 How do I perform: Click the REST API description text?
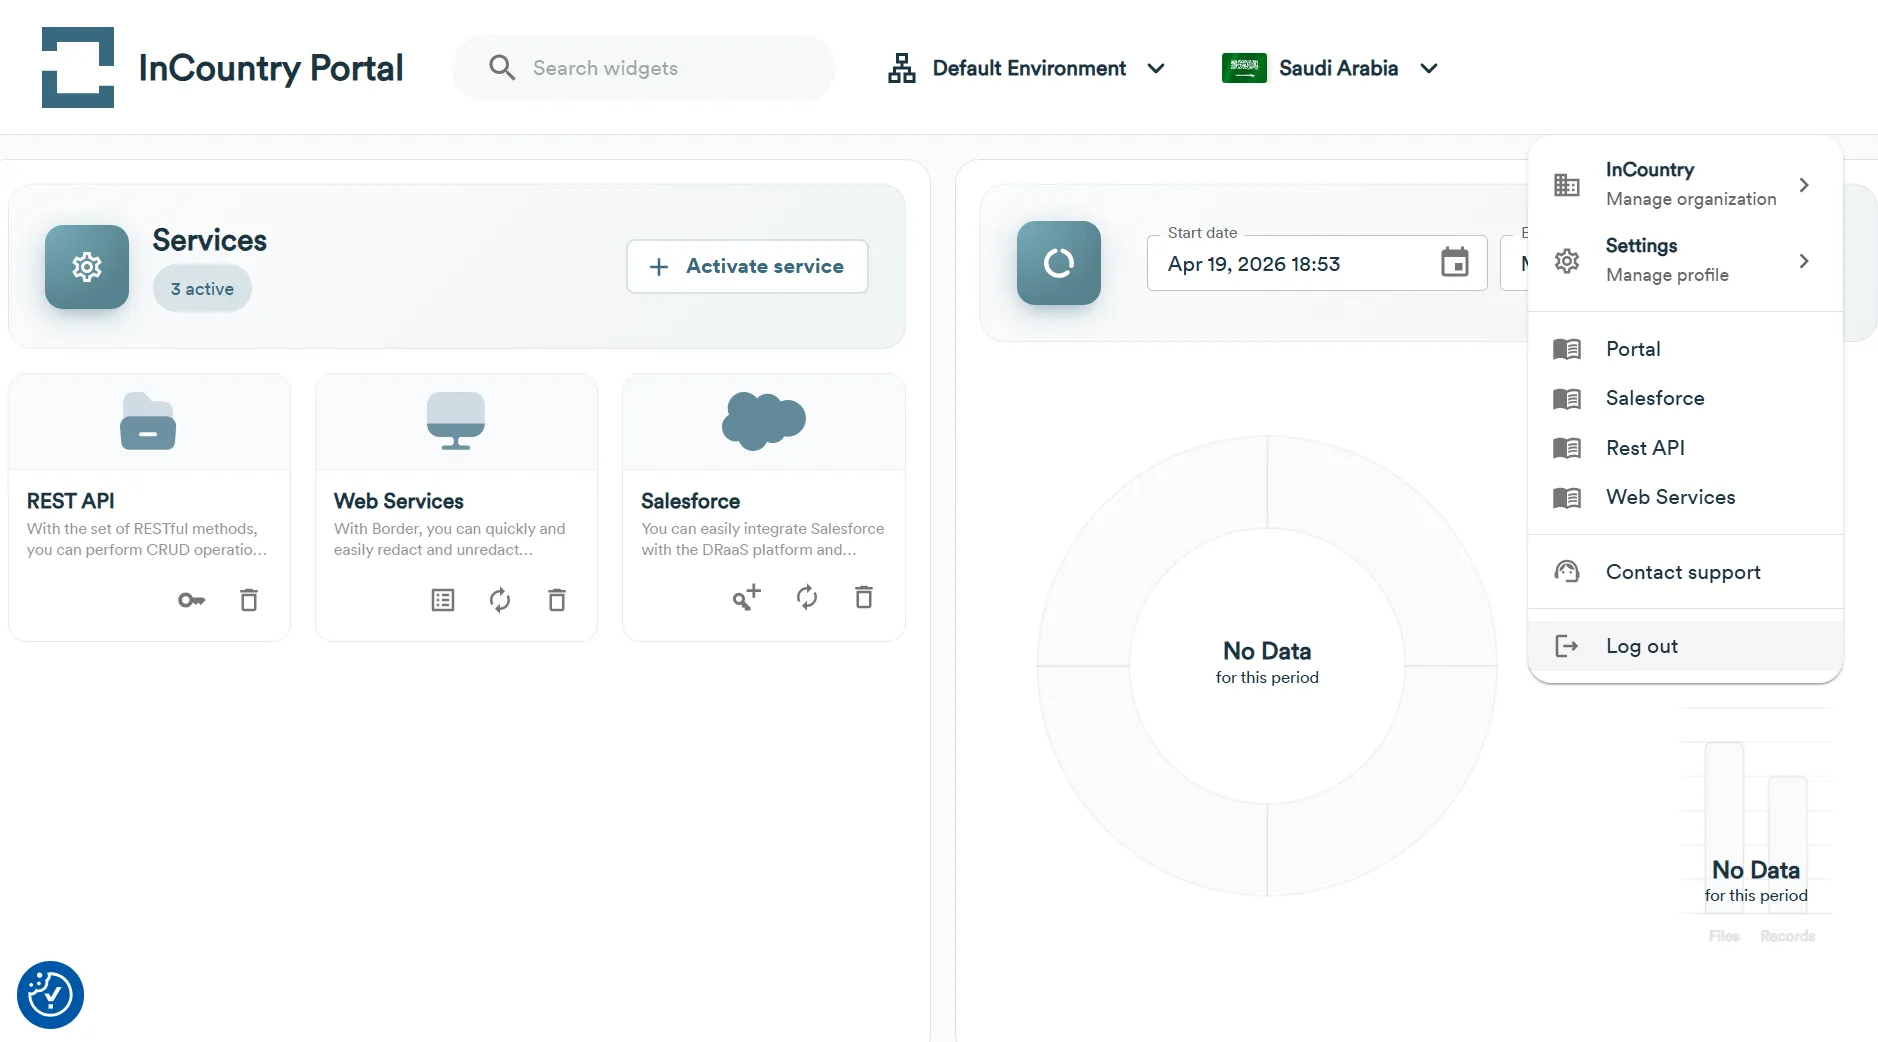pyautogui.click(x=147, y=539)
